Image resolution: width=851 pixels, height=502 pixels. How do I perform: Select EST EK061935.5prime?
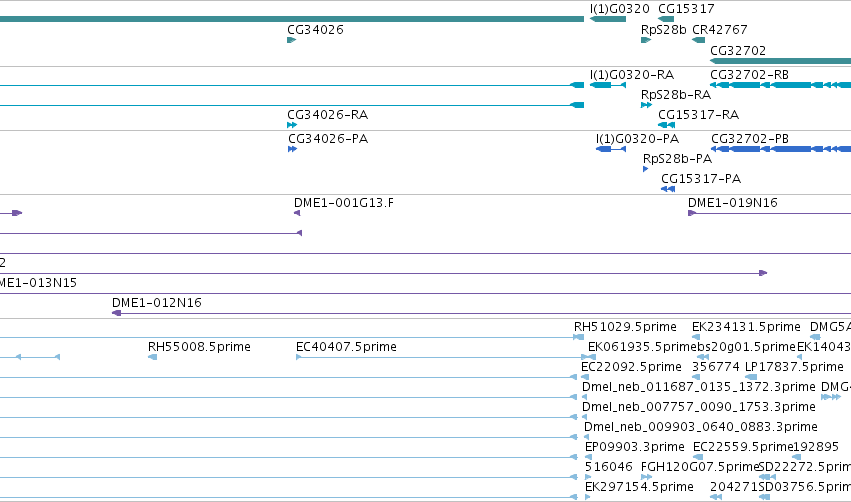pyautogui.click(x=642, y=346)
